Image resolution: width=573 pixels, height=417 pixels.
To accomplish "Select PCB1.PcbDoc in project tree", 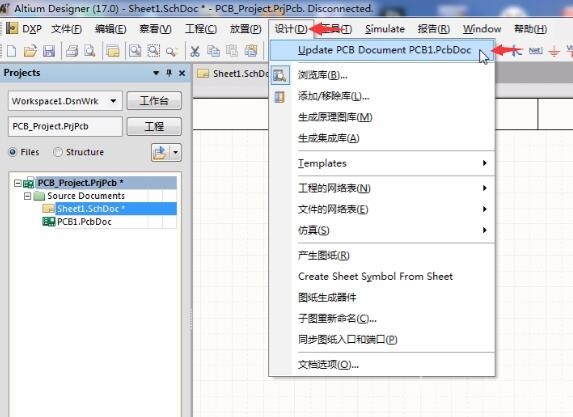I will (x=84, y=222).
